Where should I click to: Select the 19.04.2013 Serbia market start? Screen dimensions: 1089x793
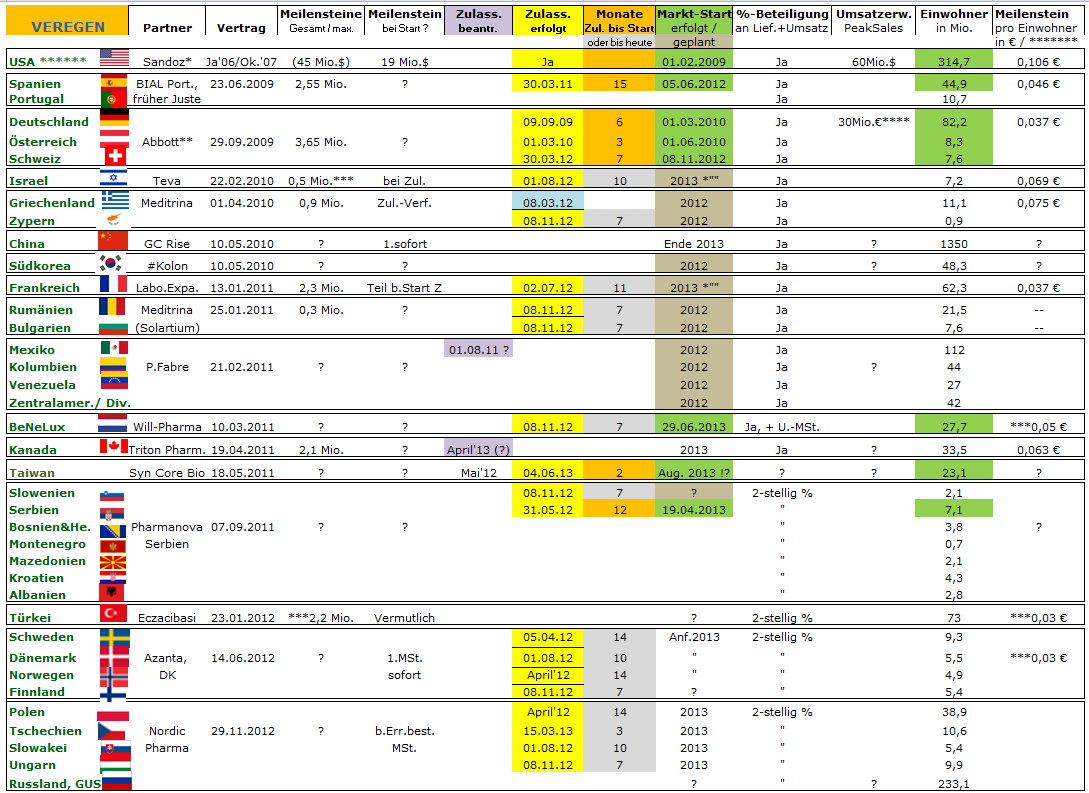(694, 509)
